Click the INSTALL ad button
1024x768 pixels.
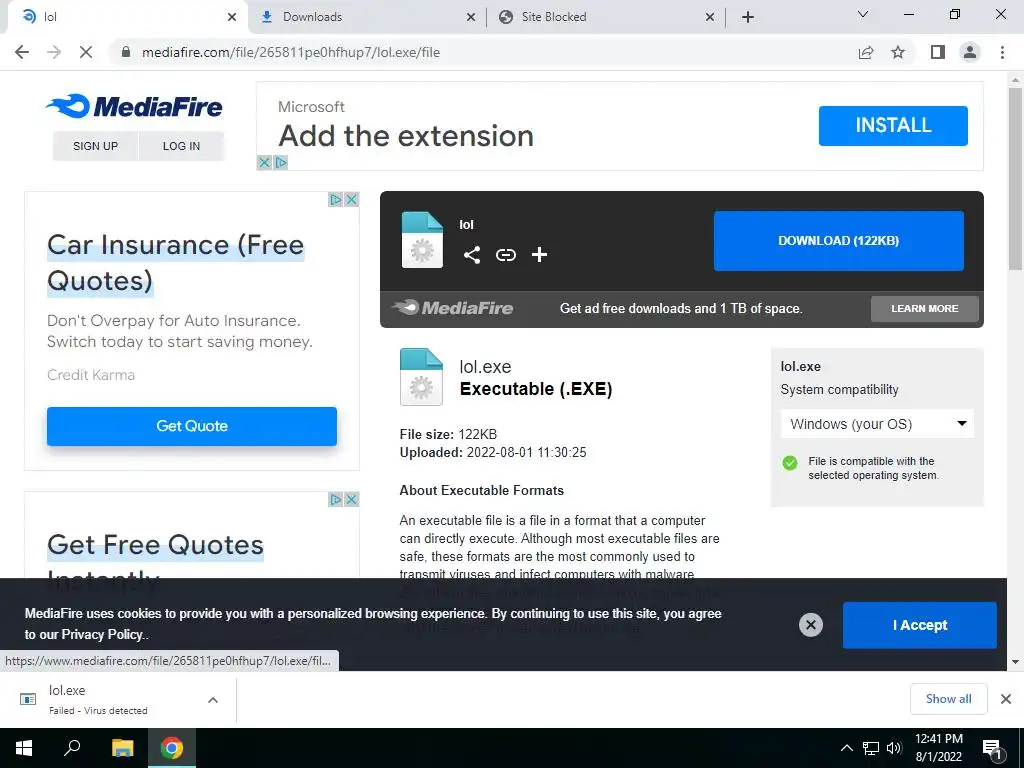[893, 125]
